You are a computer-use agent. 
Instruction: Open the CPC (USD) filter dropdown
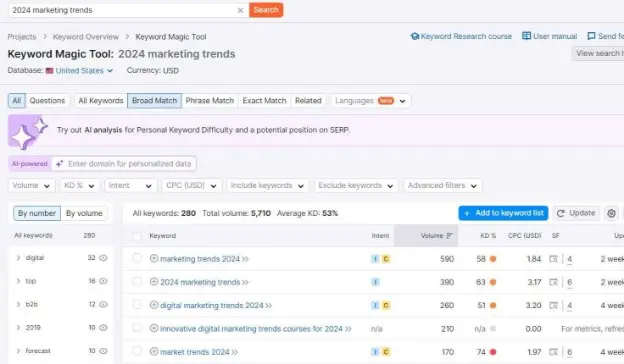(191, 186)
